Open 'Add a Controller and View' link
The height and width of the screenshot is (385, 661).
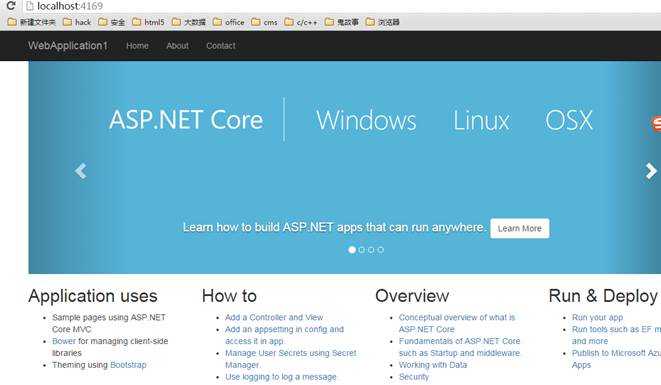(x=274, y=317)
